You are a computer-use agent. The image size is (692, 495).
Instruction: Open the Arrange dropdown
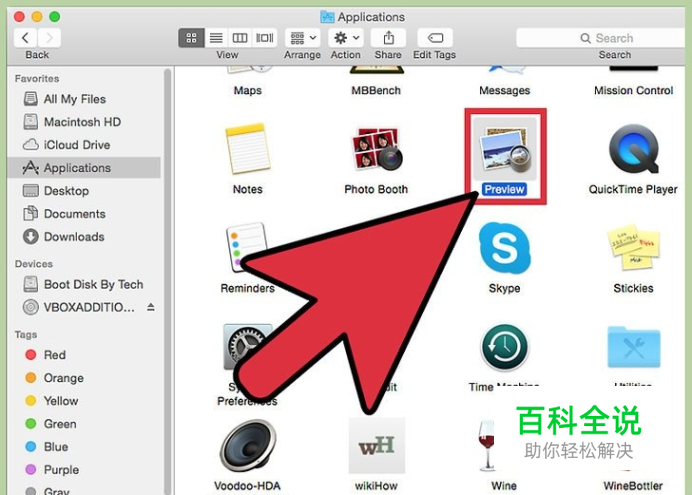tap(302, 38)
